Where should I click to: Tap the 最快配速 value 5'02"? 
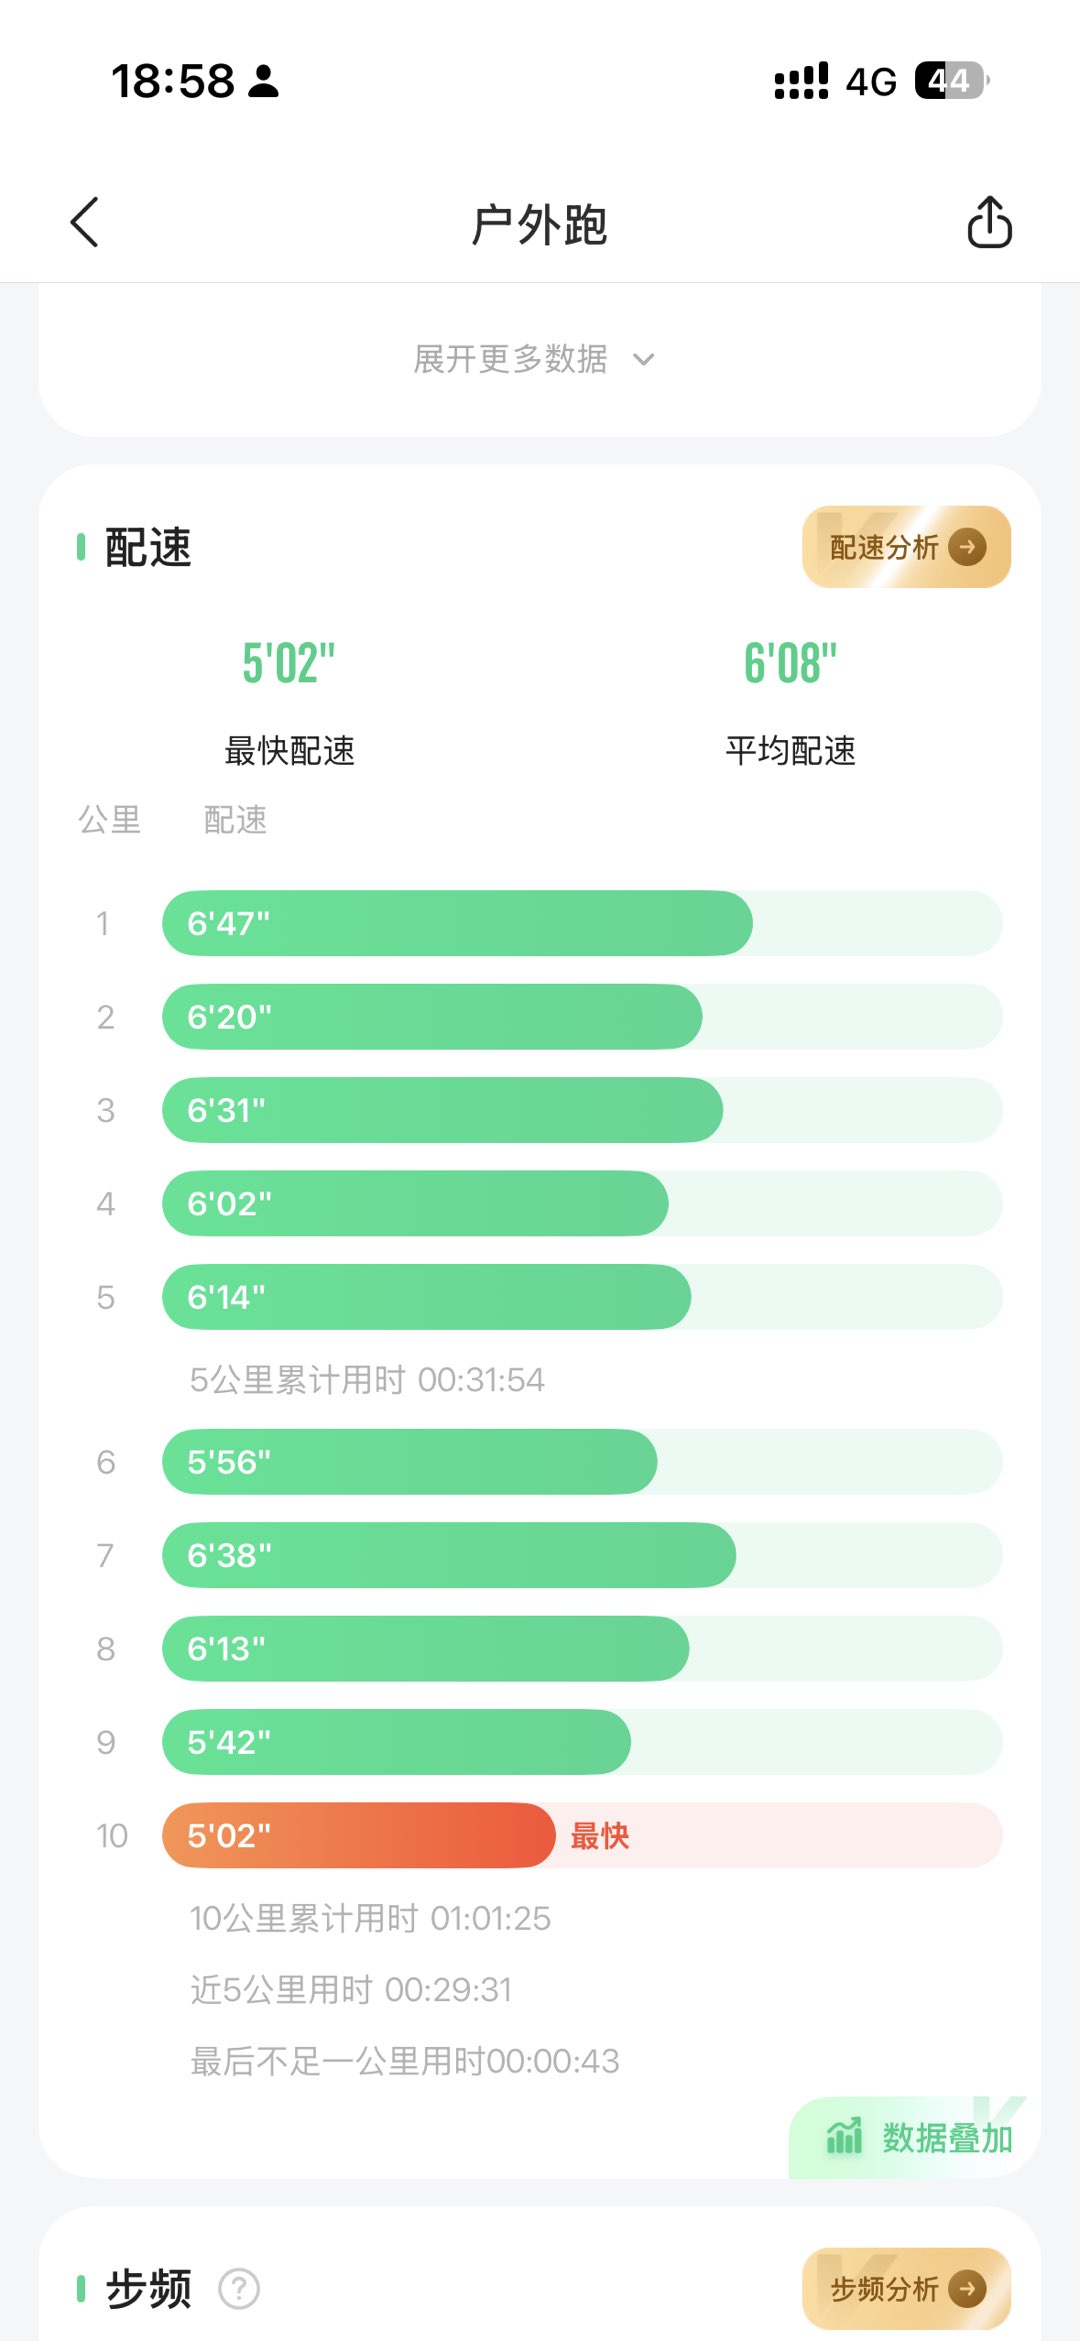pyautogui.click(x=289, y=663)
